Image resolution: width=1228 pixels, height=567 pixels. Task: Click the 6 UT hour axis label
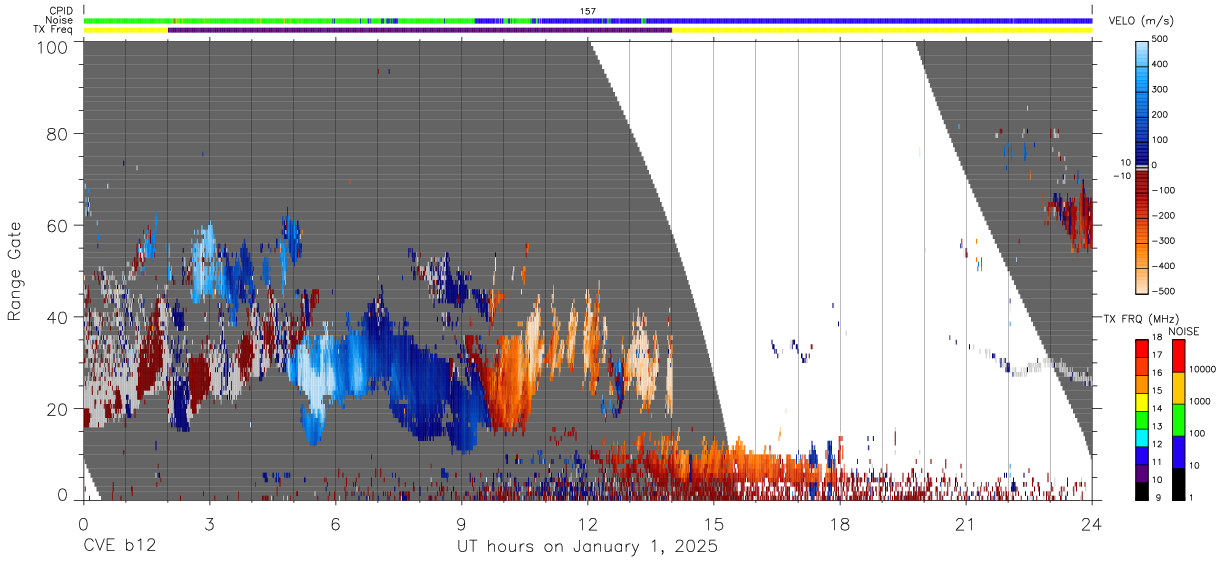[336, 523]
